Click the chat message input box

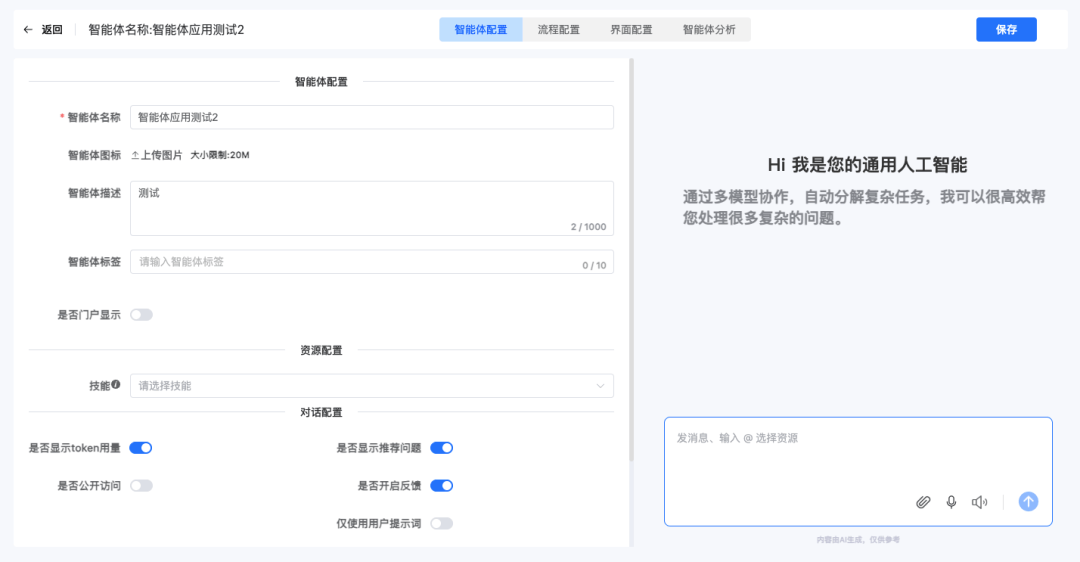[857, 455]
